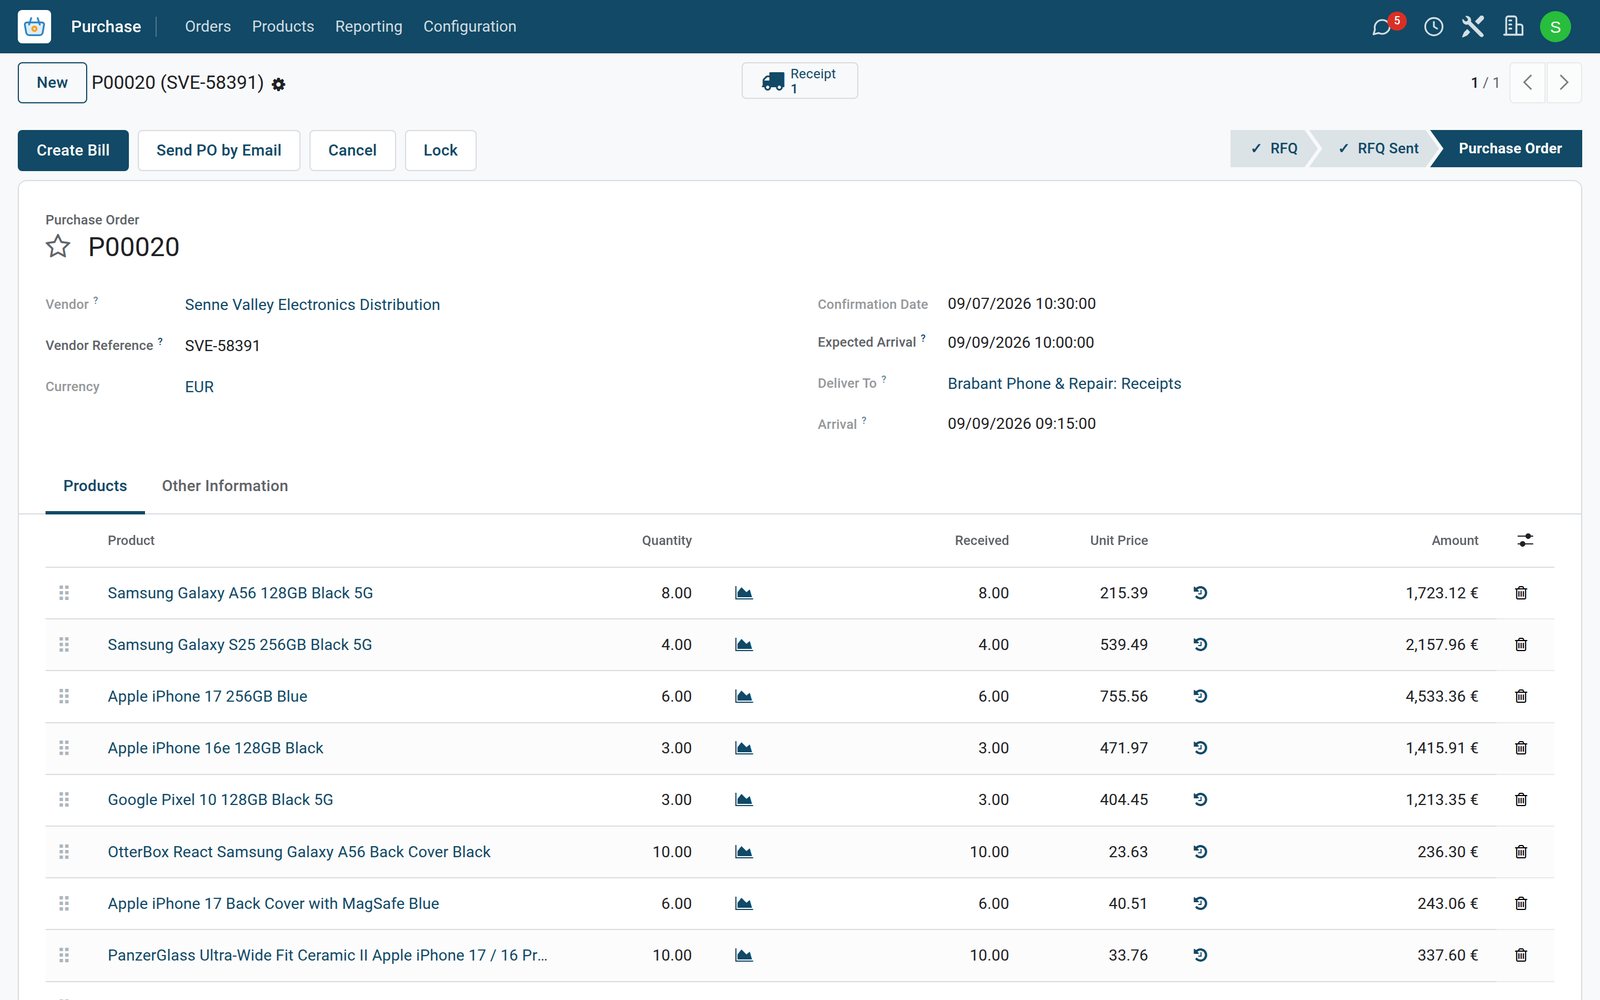Open price history for Samsung Galaxy S25
The height and width of the screenshot is (1000, 1600).
pos(1200,645)
